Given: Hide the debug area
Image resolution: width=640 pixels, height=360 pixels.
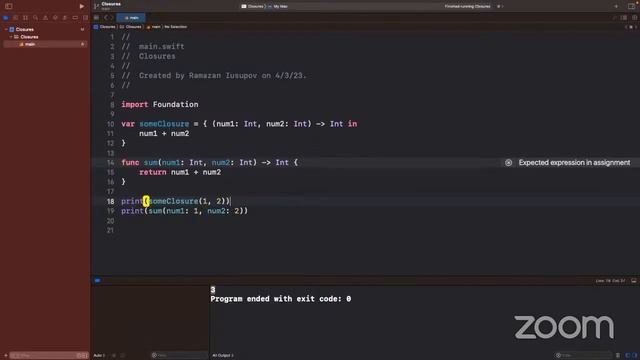Looking at the screenshot, I should (633, 281).
